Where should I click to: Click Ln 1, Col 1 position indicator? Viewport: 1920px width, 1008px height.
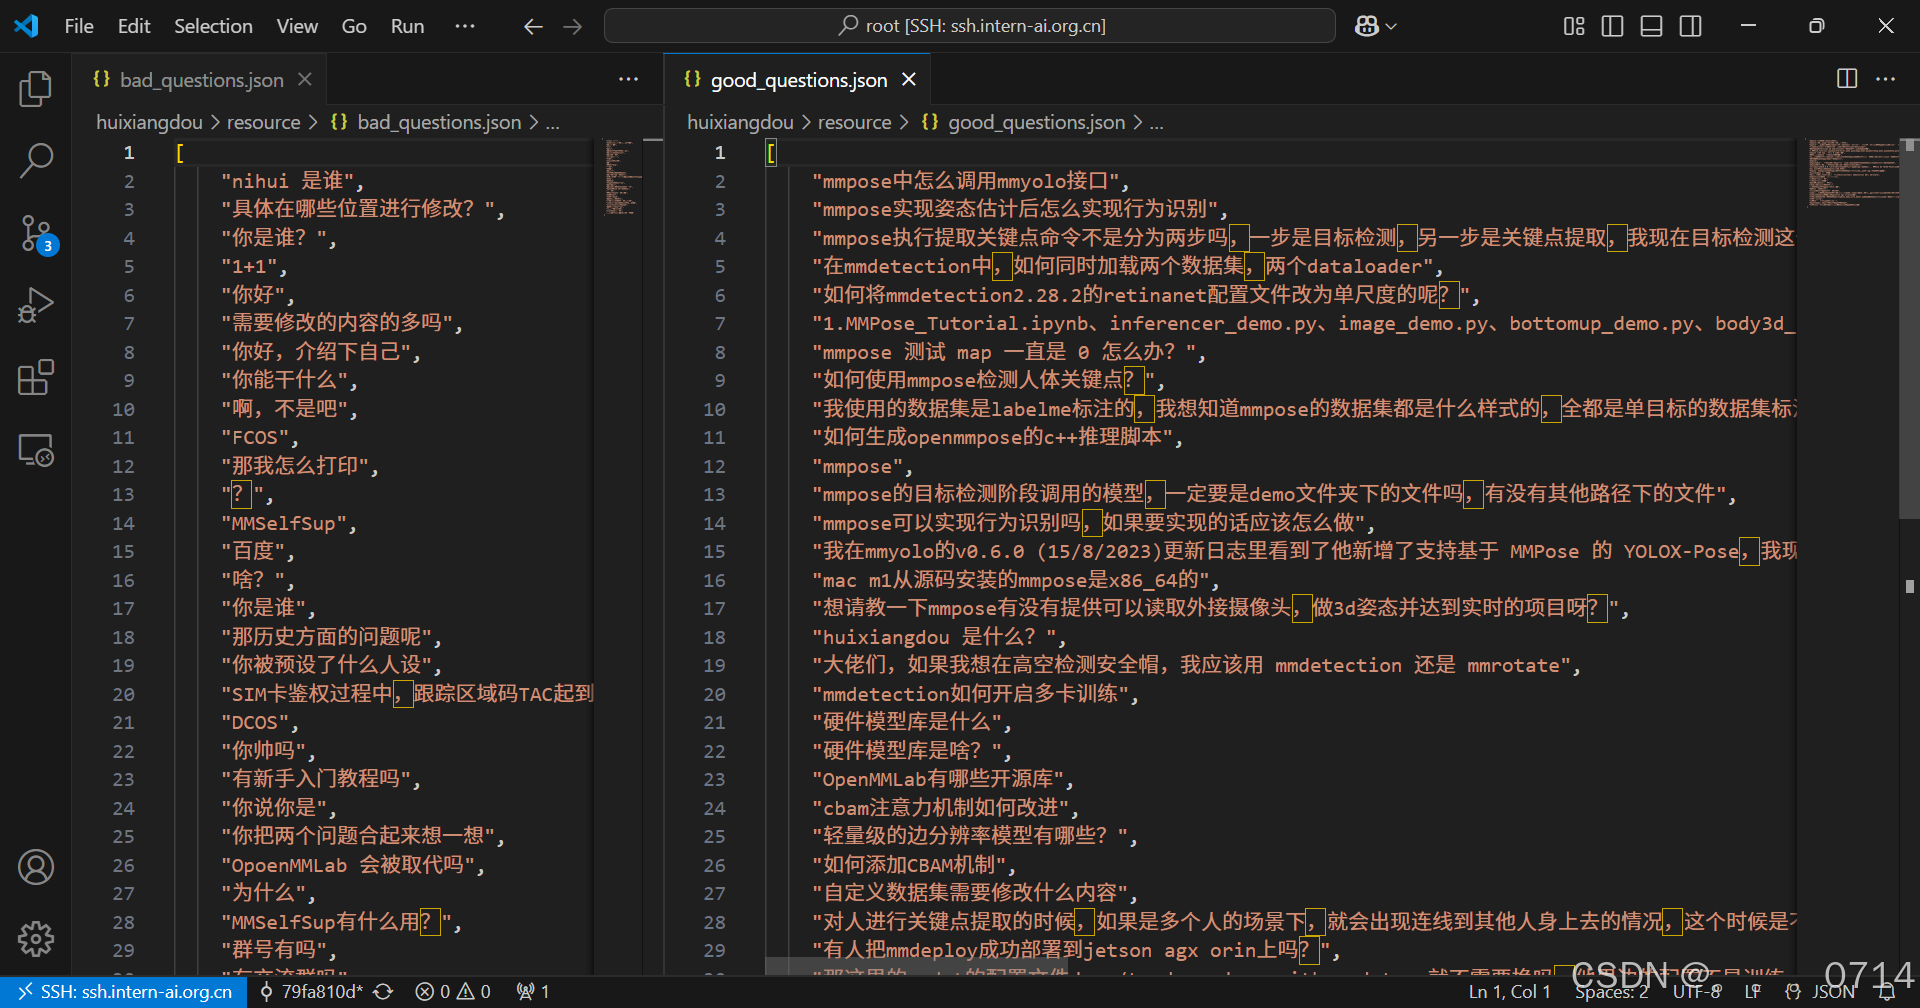[x=1509, y=992]
